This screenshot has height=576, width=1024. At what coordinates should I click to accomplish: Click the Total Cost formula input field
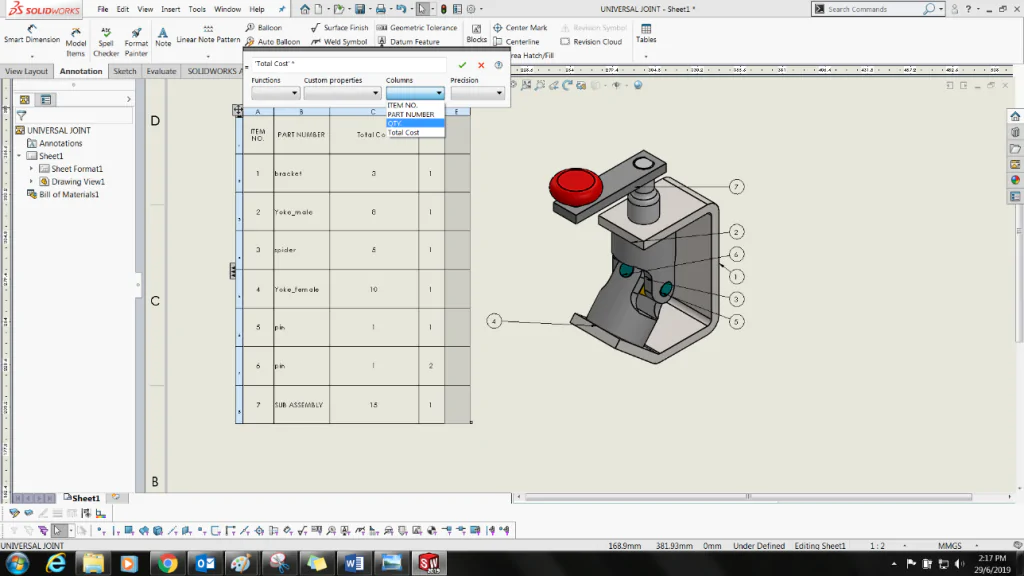click(x=349, y=64)
